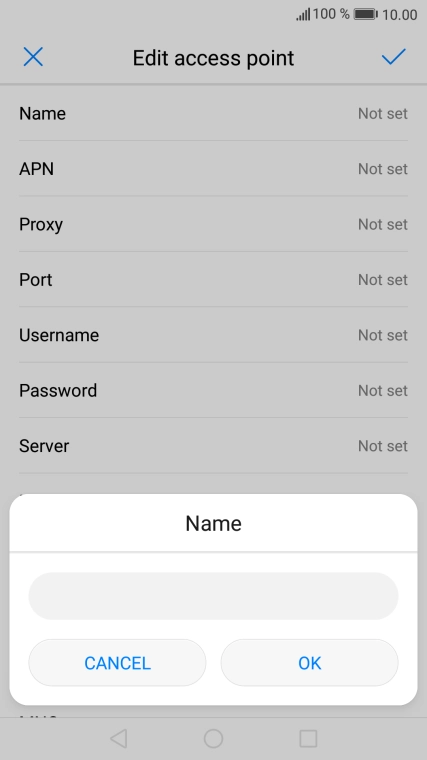Open the Name setting row
Viewport: 427px width, 760px height.
click(x=213, y=113)
